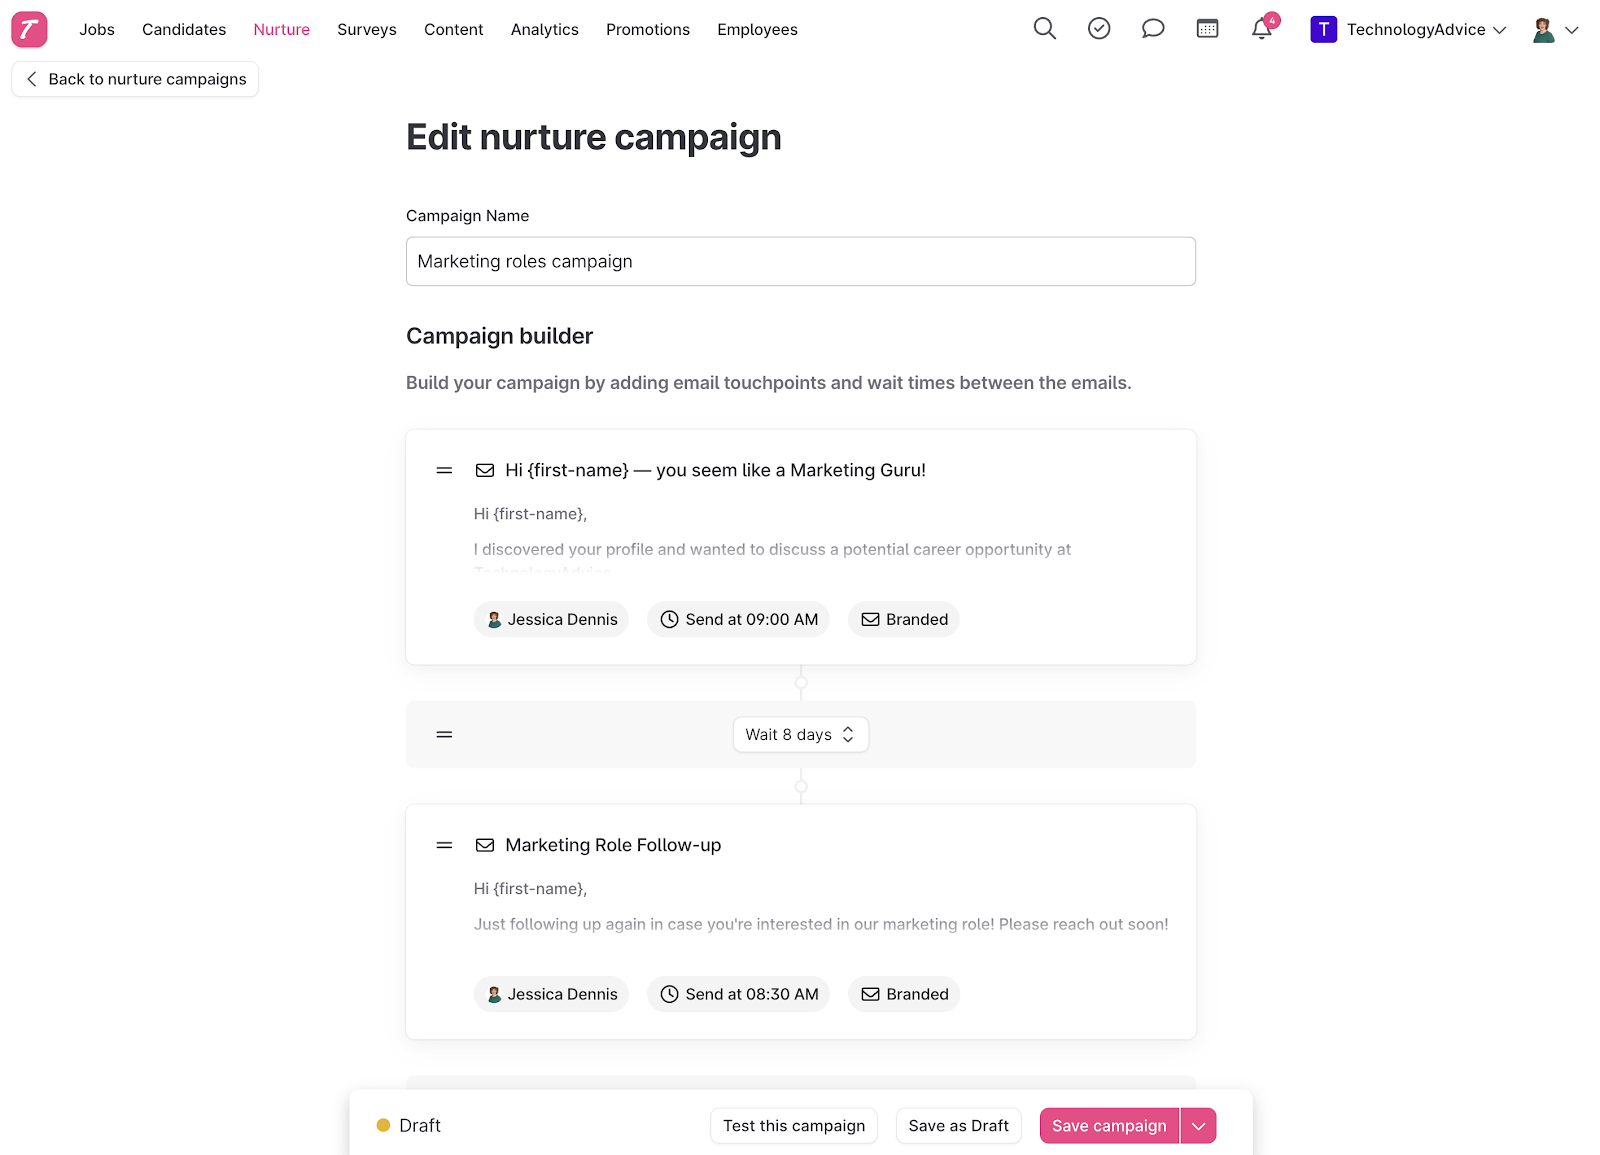Click Back to nurture campaigns
Image resolution: width=1600 pixels, height=1155 pixels.
[x=135, y=79]
